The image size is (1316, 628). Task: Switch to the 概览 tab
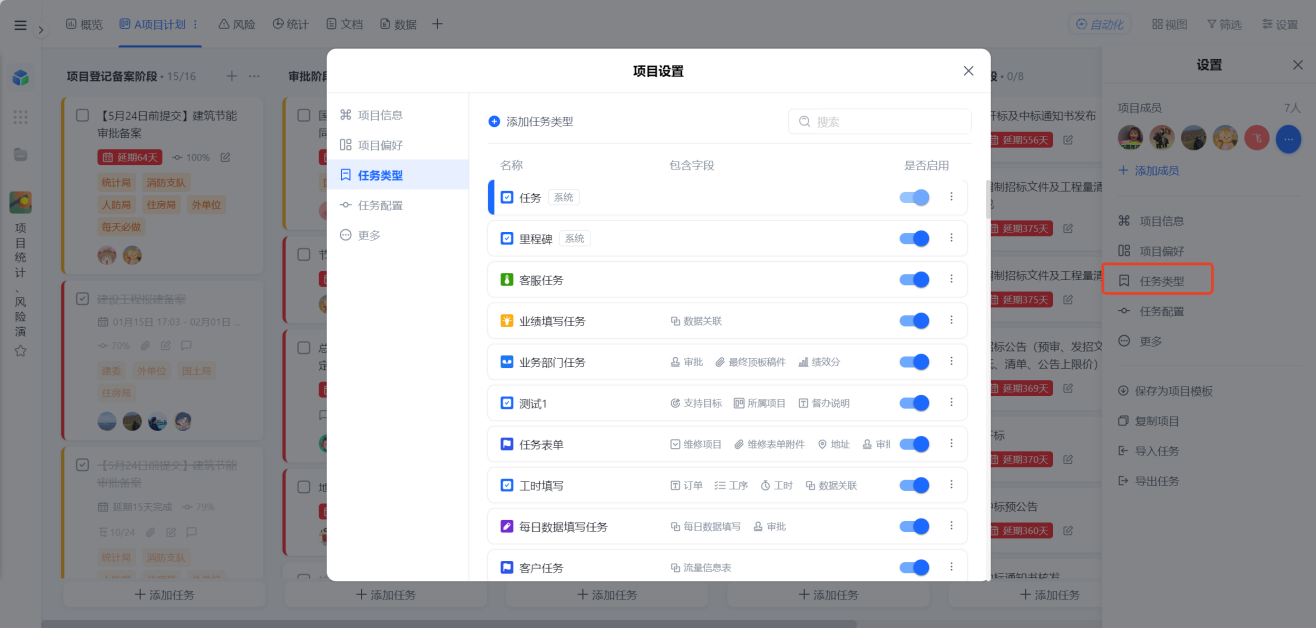84,24
